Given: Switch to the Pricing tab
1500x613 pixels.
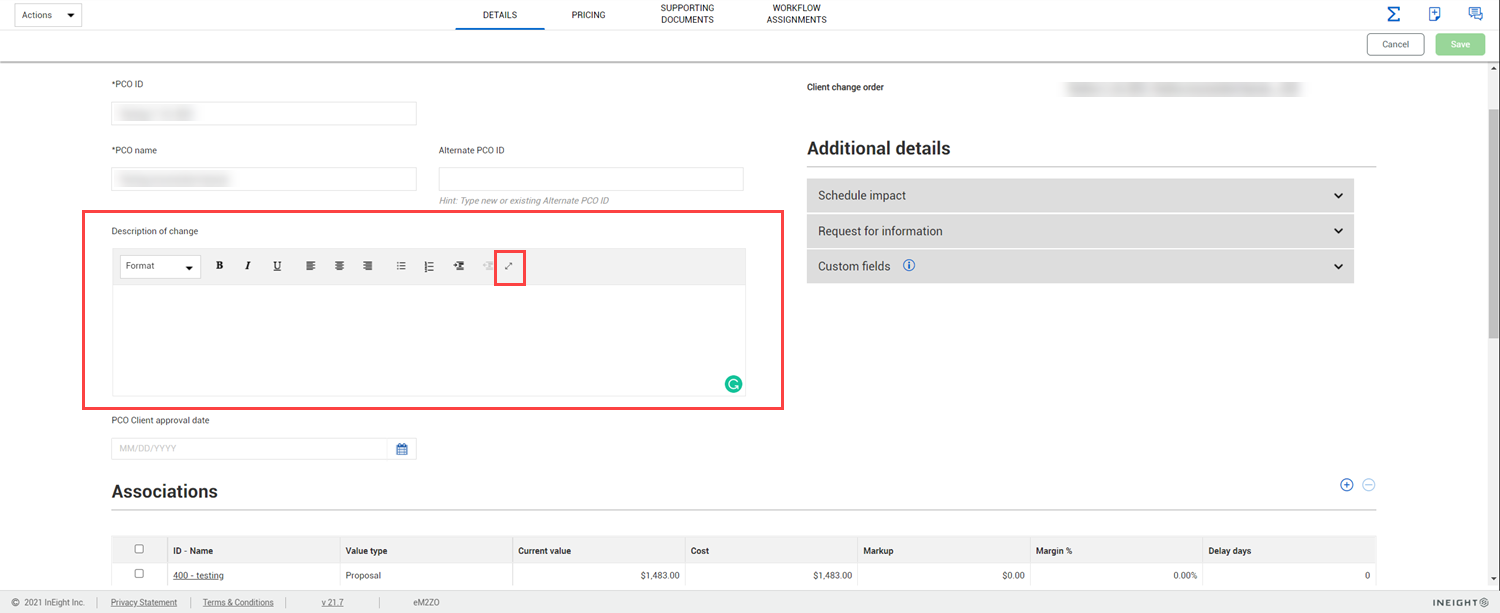Looking at the screenshot, I should [x=588, y=15].
